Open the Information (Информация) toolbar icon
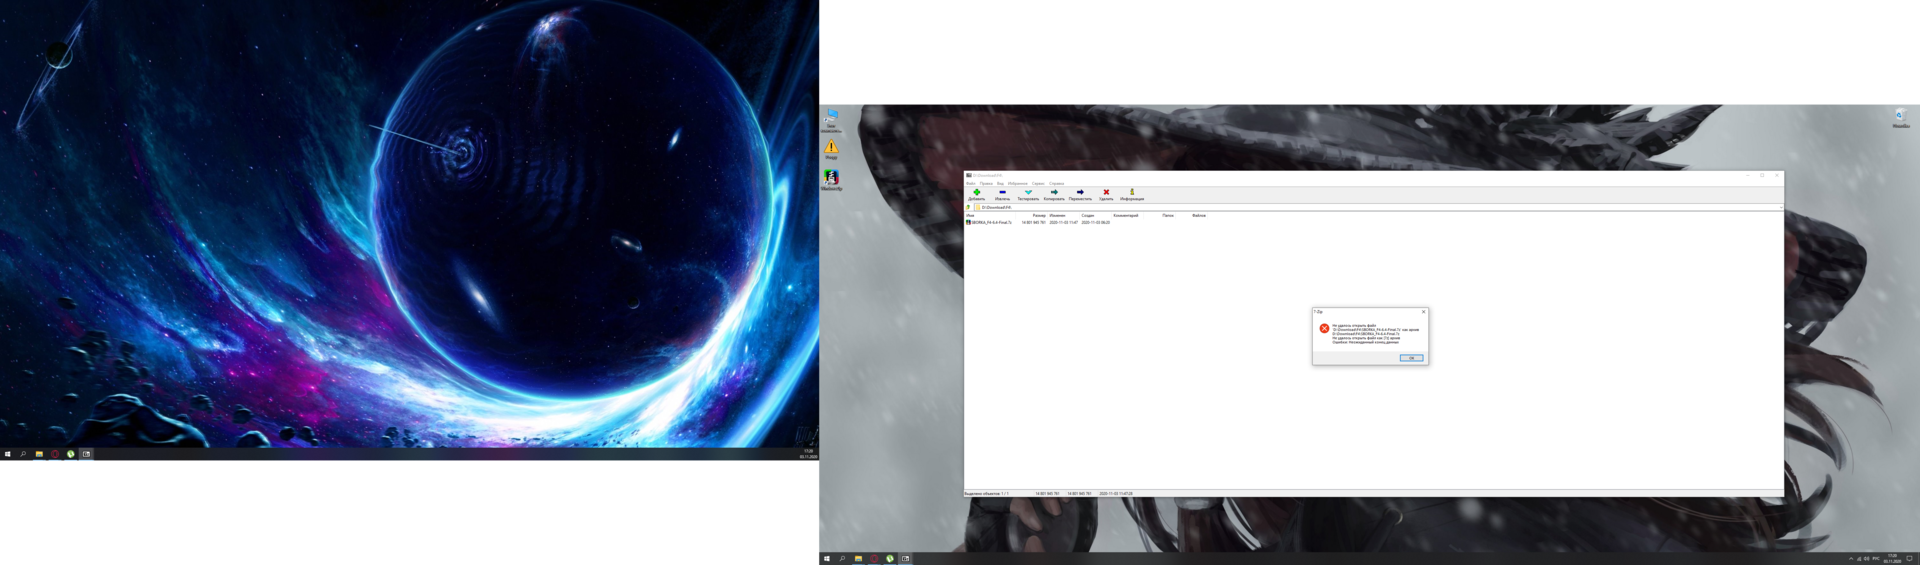Viewport: 1920px width, 565px height. click(x=1132, y=193)
